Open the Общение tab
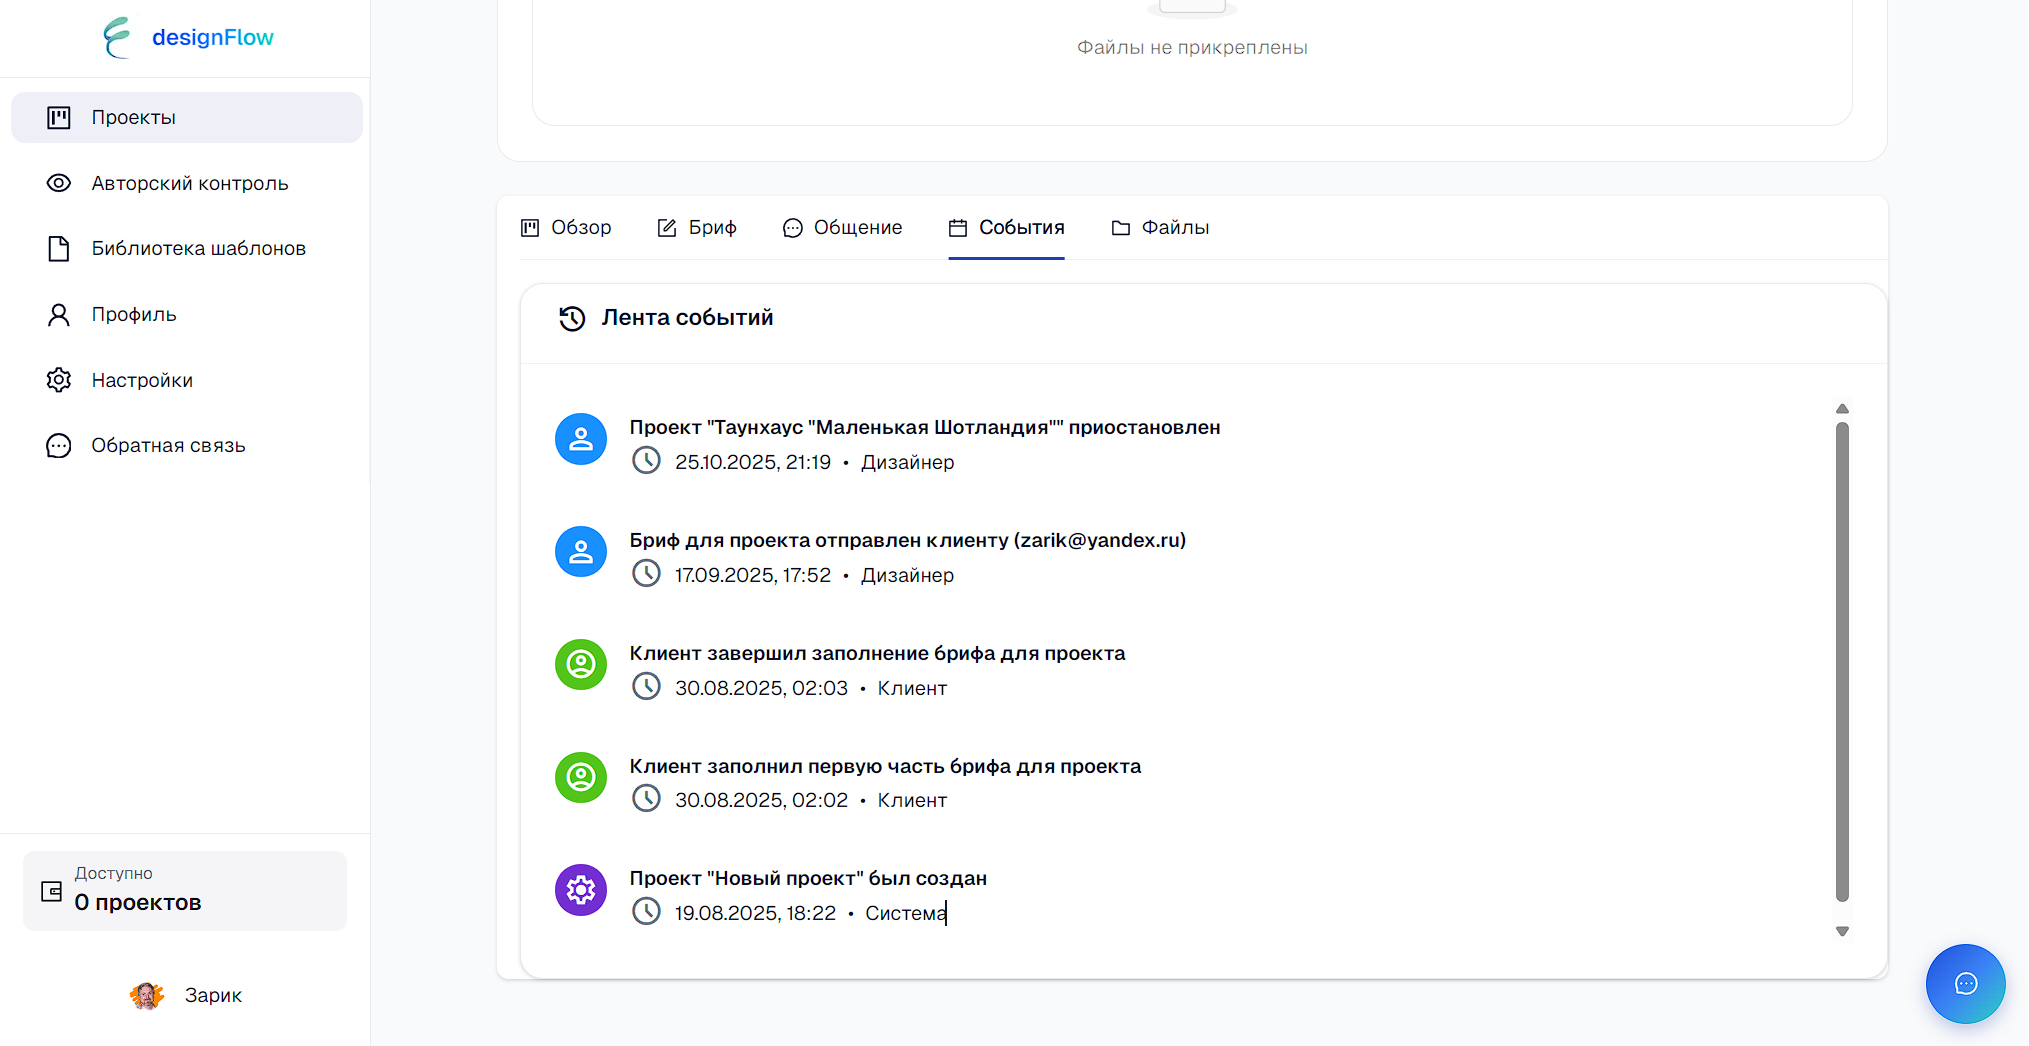The image size is (2029, 1046). 842,228
